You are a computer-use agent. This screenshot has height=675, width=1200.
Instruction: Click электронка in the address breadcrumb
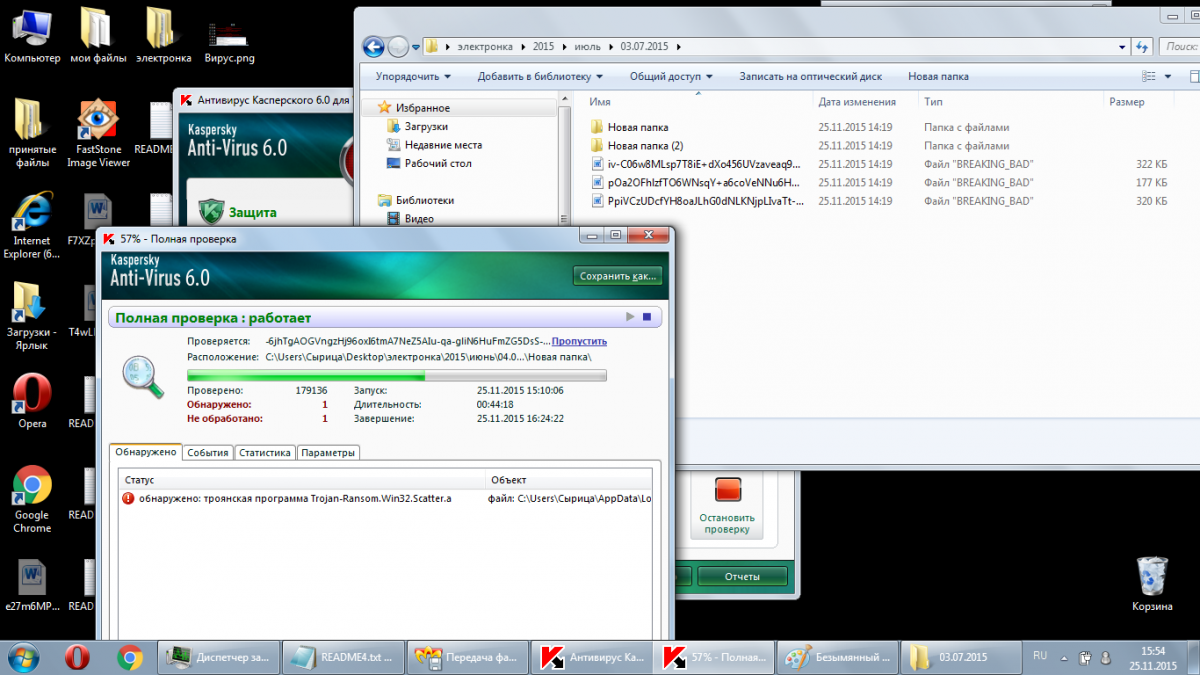pos(485,46)
